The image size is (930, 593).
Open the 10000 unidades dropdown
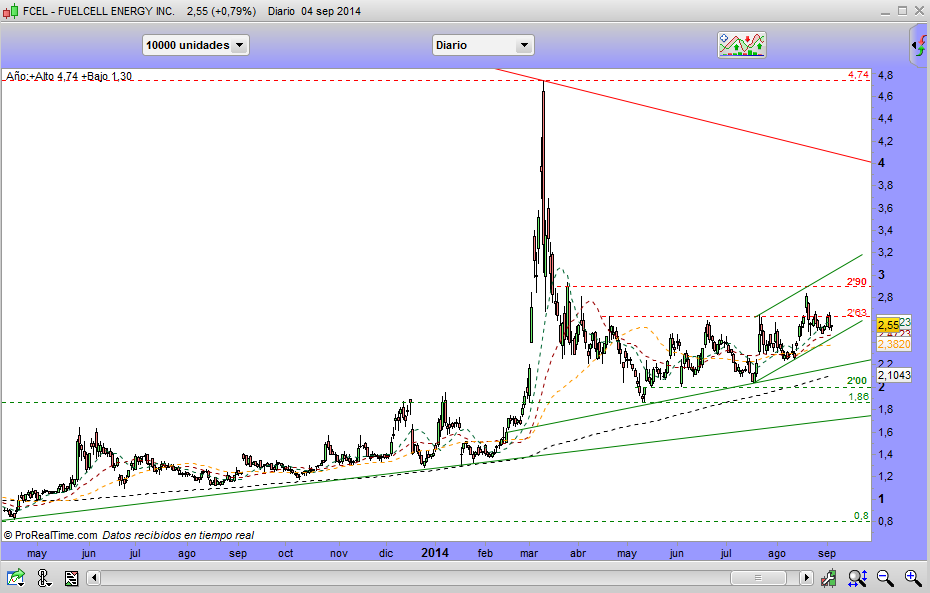coord(196,45)
